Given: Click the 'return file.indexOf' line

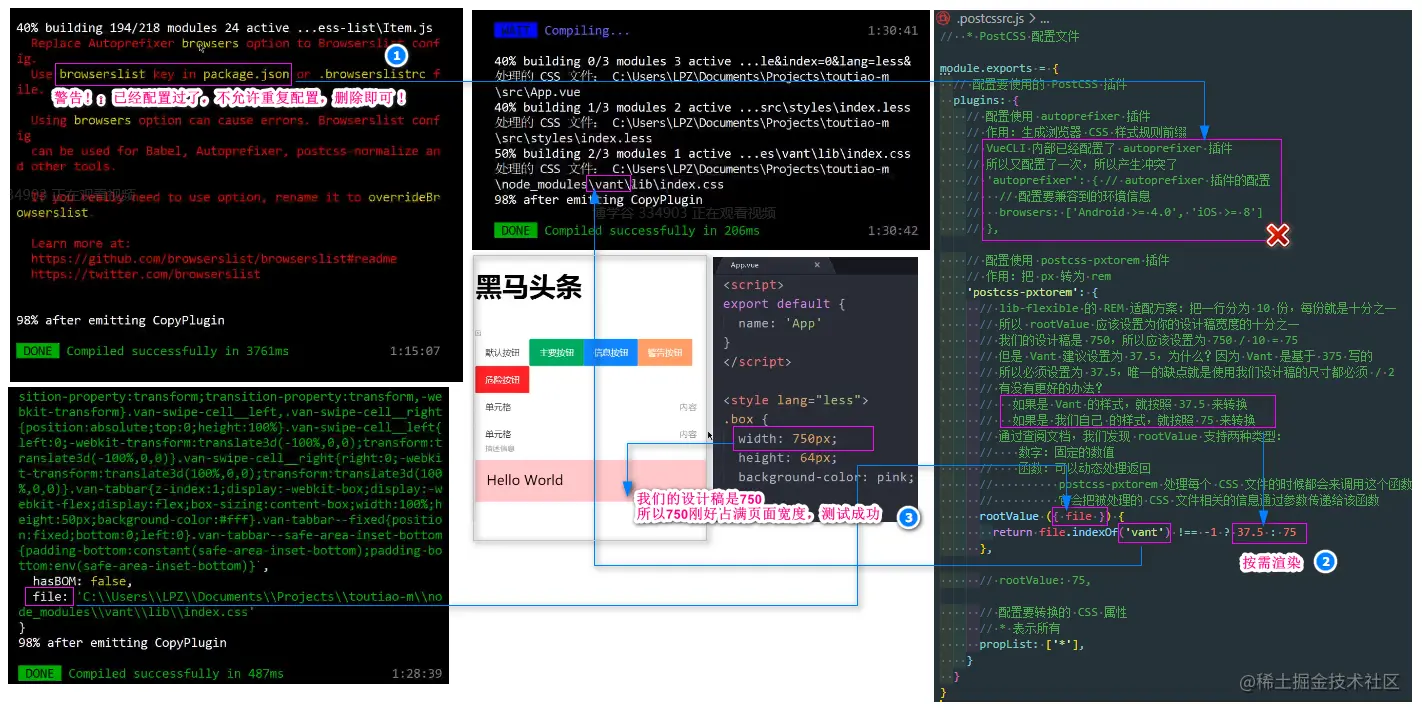Looking at the screenshot, I should tap(1144, 532).
